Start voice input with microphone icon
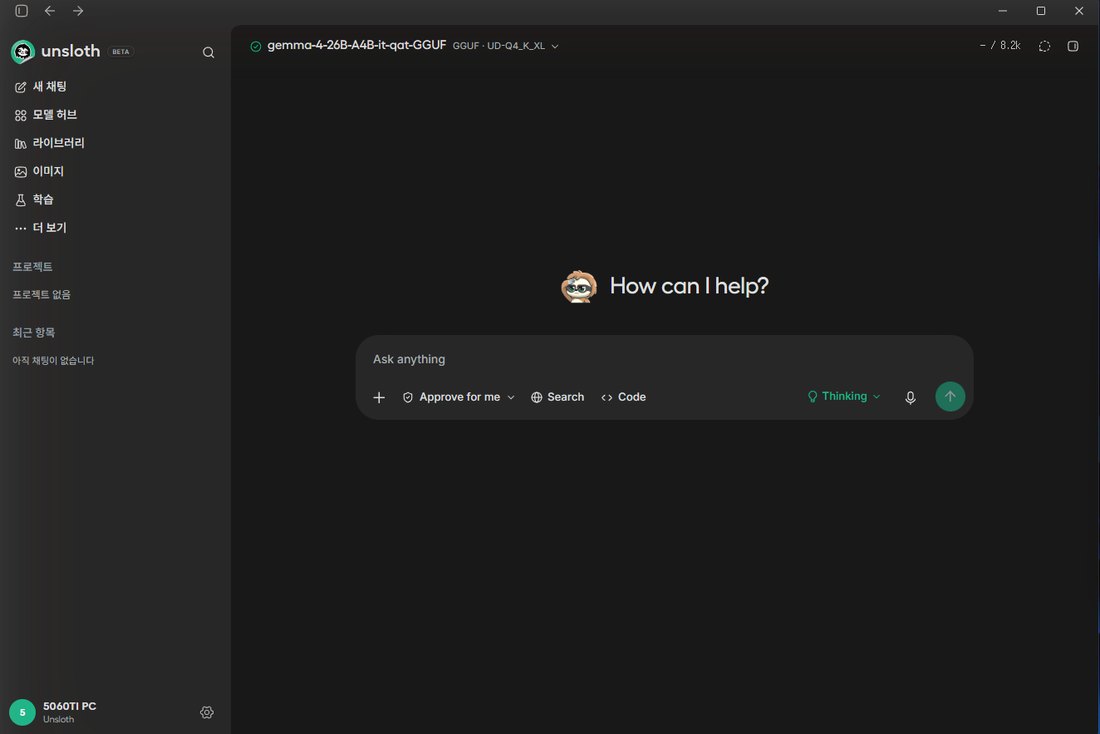The height and width of the screenshot is (734, 1100). click(x=910, y=397)
